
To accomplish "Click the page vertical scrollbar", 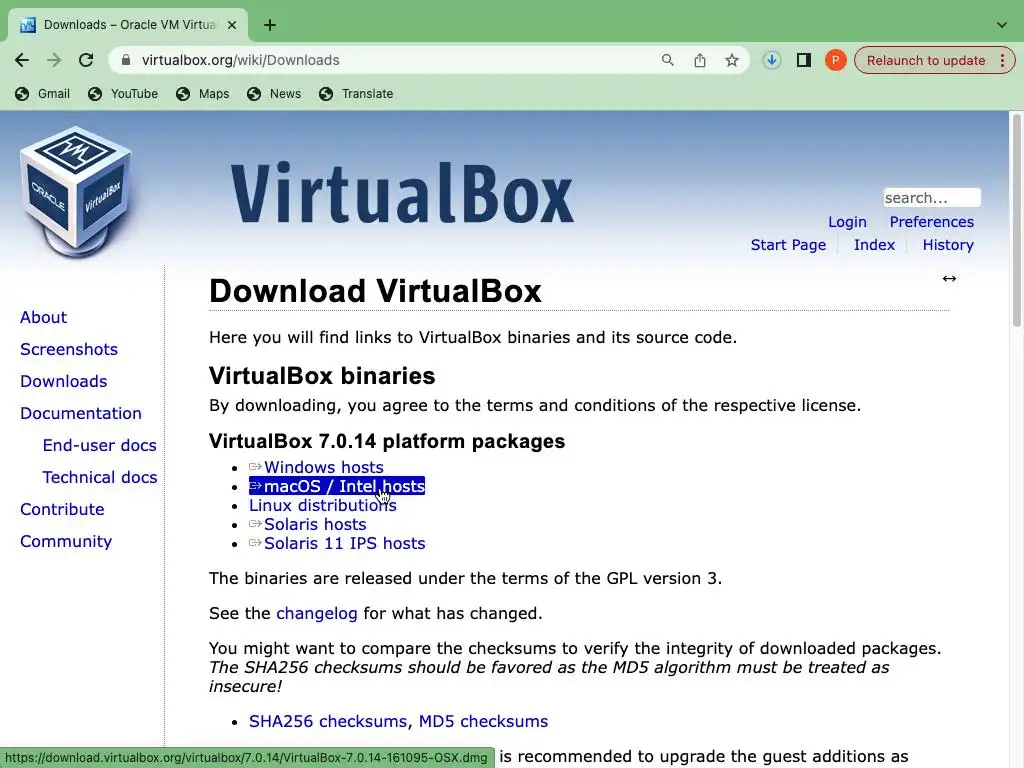I will coord(1017,220).
